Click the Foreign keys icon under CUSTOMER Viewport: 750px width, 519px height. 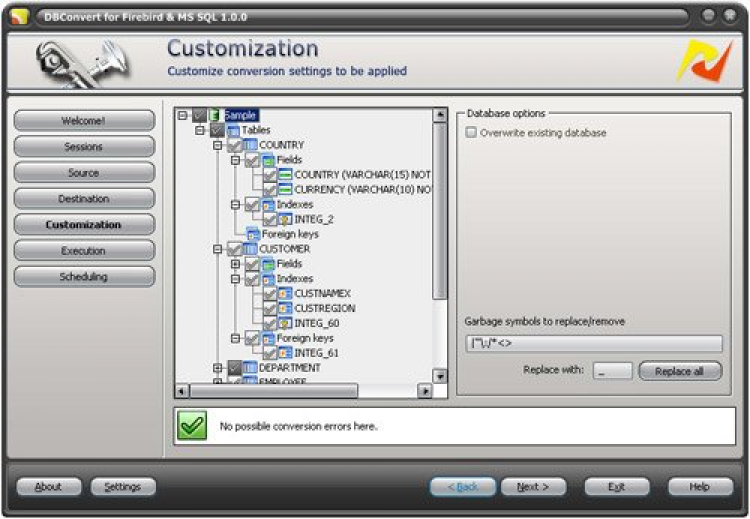tap(268, 339)
